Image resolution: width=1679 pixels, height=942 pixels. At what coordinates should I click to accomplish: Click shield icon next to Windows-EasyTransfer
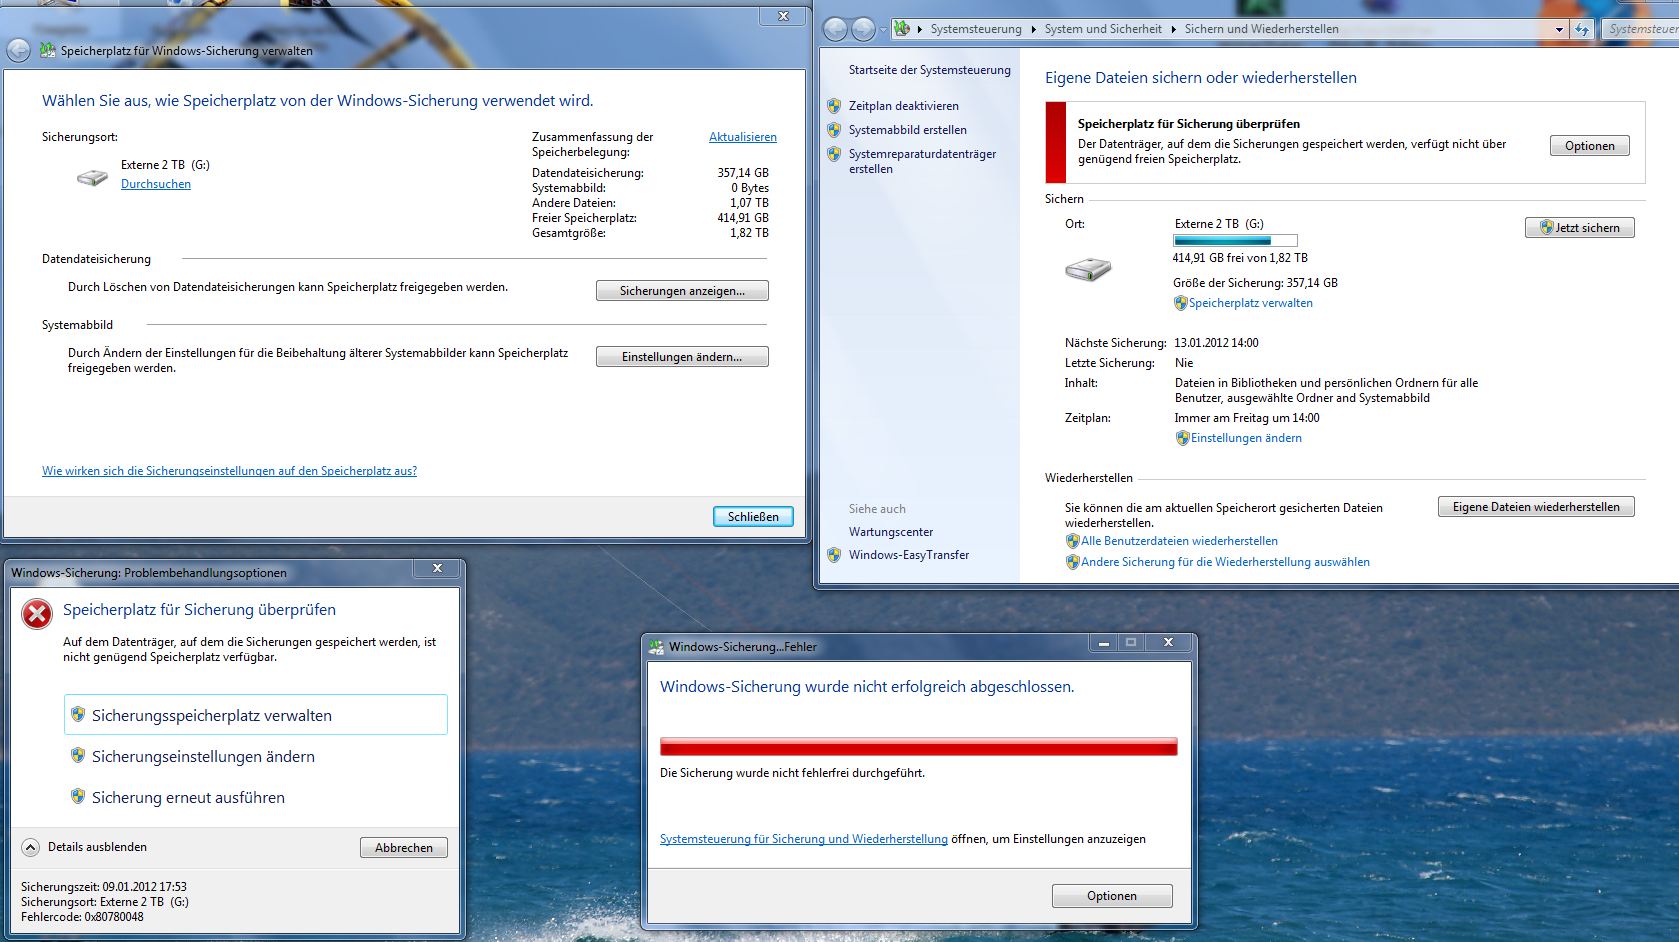(834, 555)
